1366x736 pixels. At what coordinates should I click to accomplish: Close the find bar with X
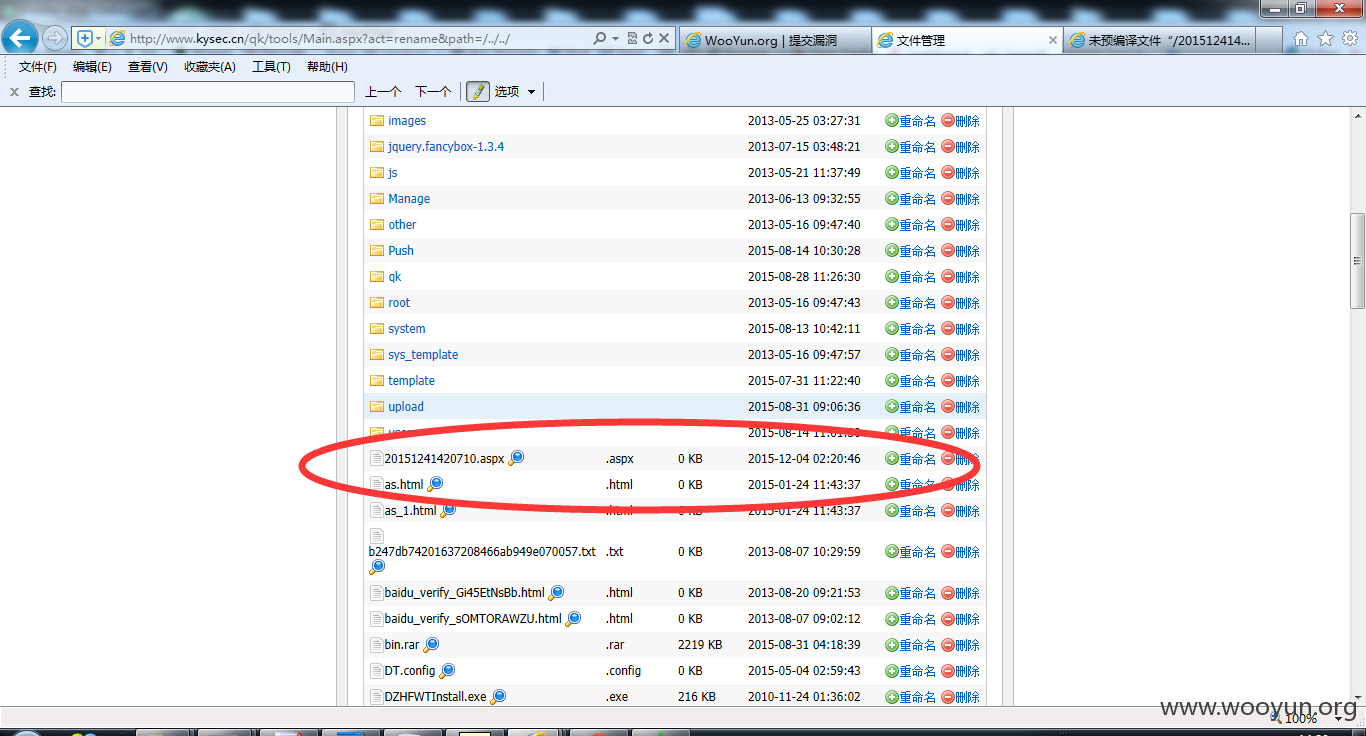coord(14,91)
